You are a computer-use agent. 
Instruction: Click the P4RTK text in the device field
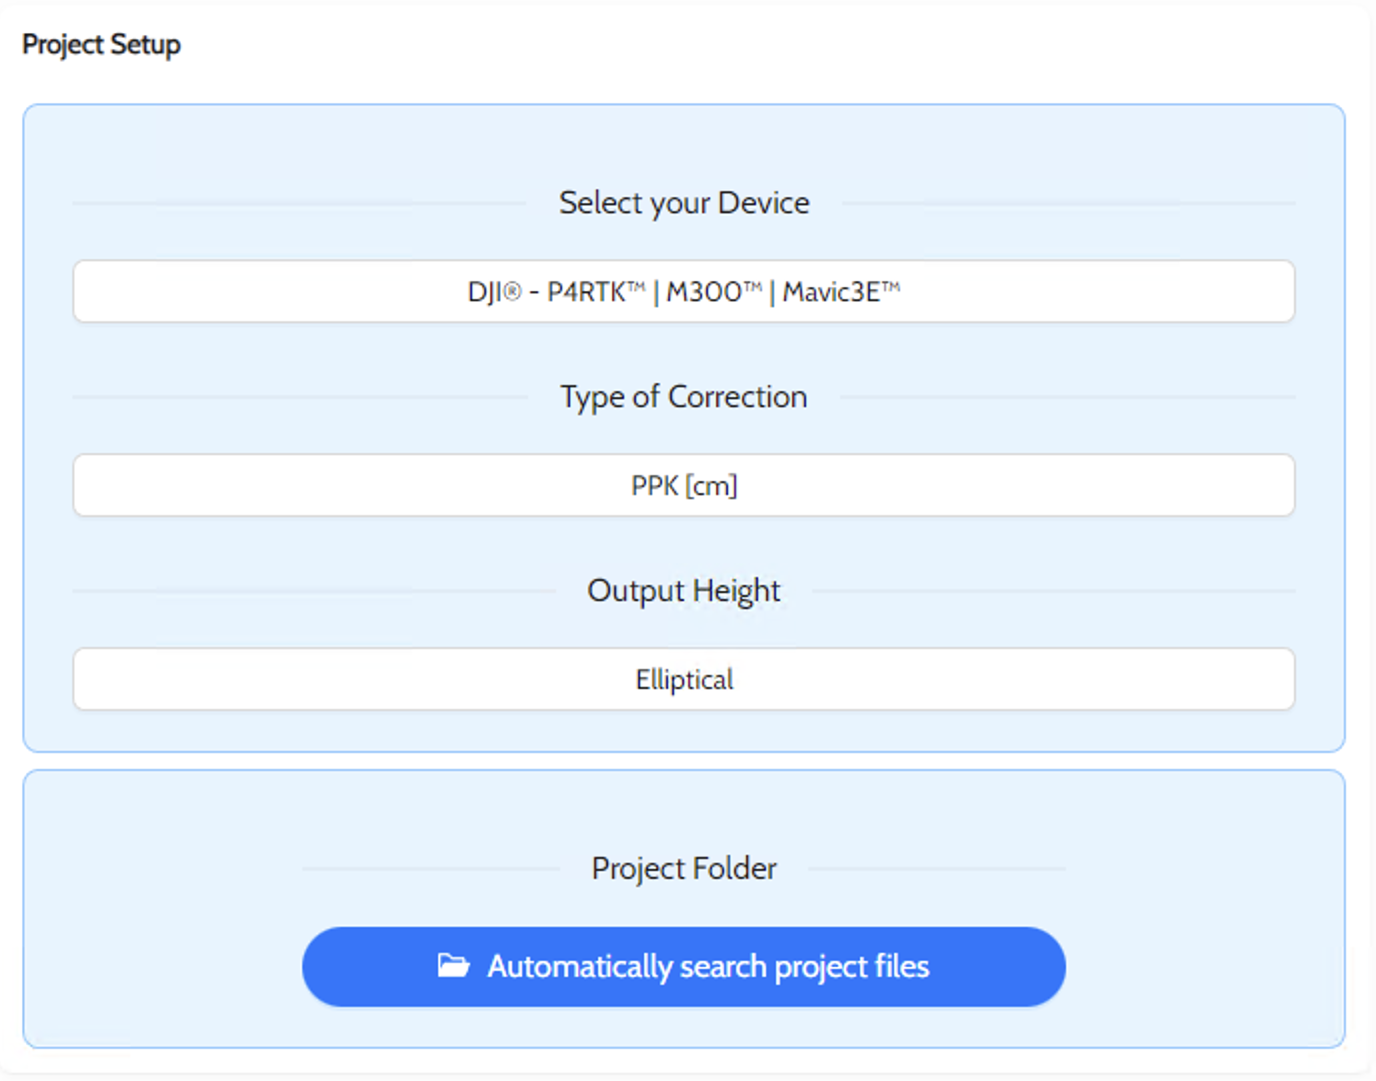coord(589,292)
